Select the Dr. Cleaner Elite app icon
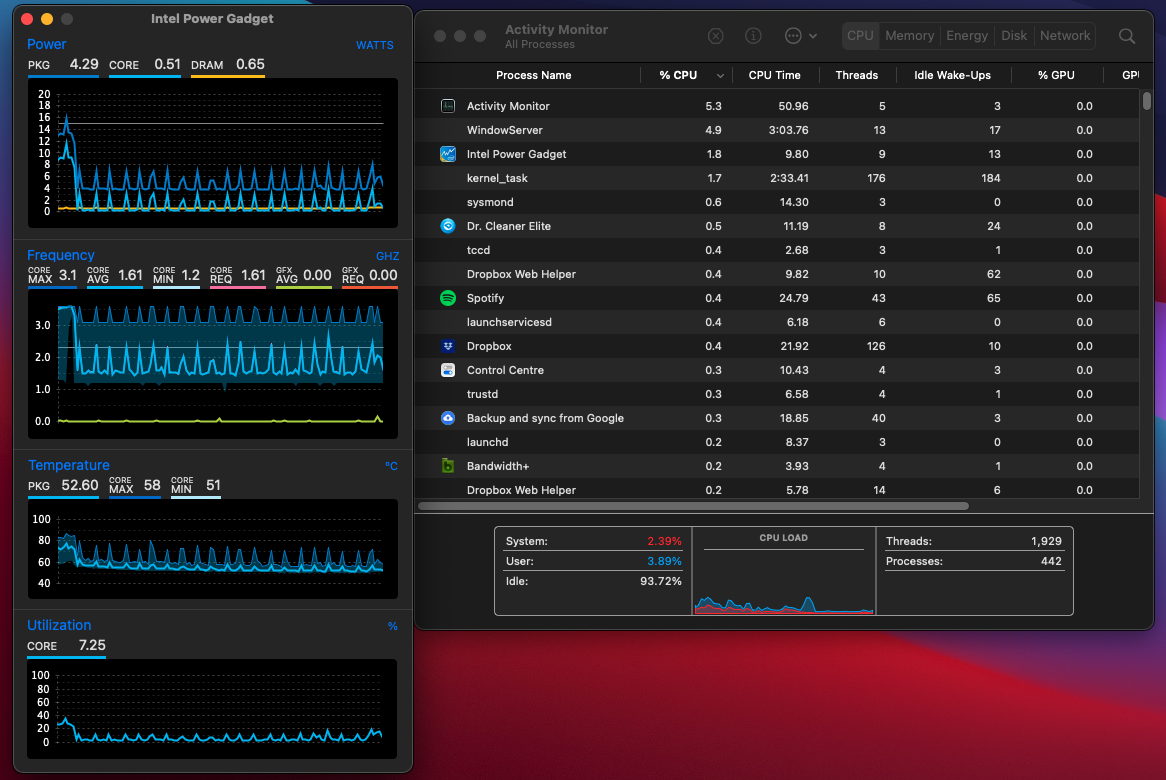This screenshot has height=780, width=1166. click(x=447, y=226)
